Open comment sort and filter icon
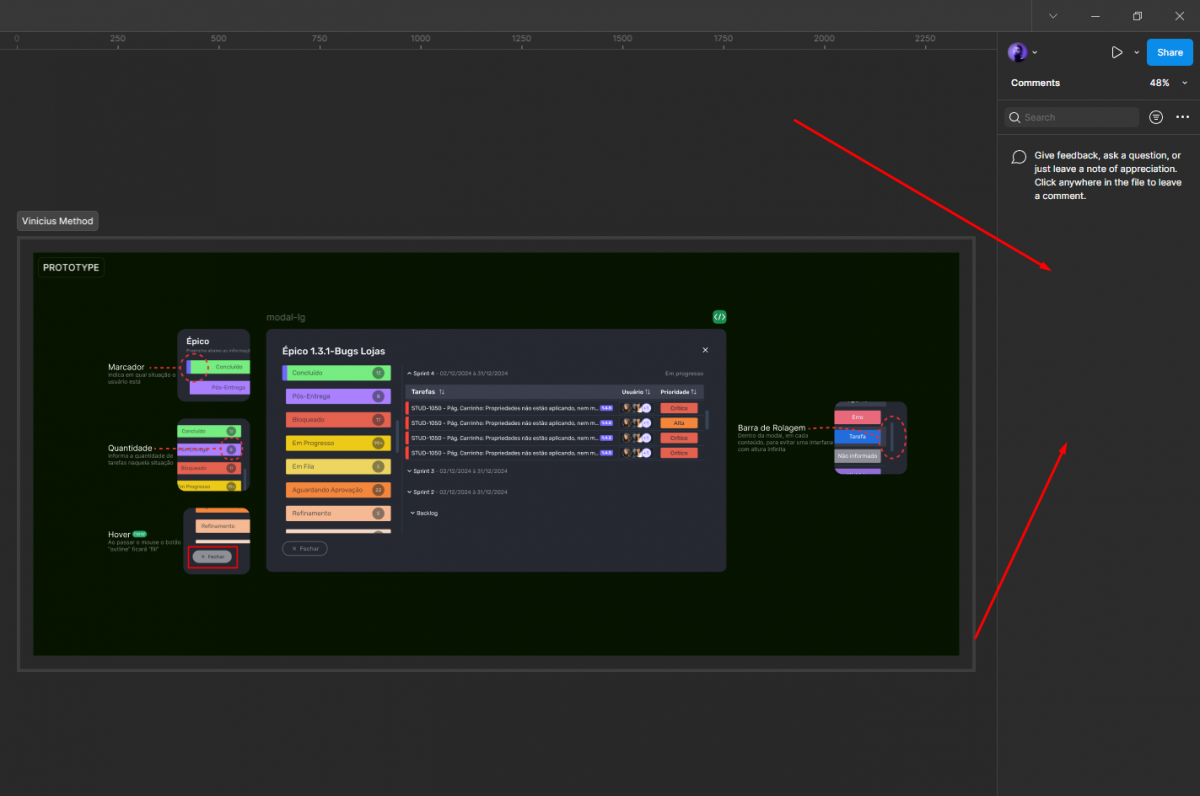This screenshot has width=1200, height=796. [1156, 117]
